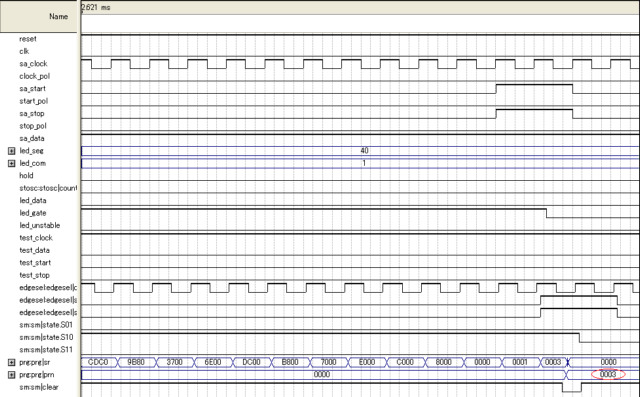Select the sa_stop signal name
Screen dimensions: 640x397
[32, 113]
